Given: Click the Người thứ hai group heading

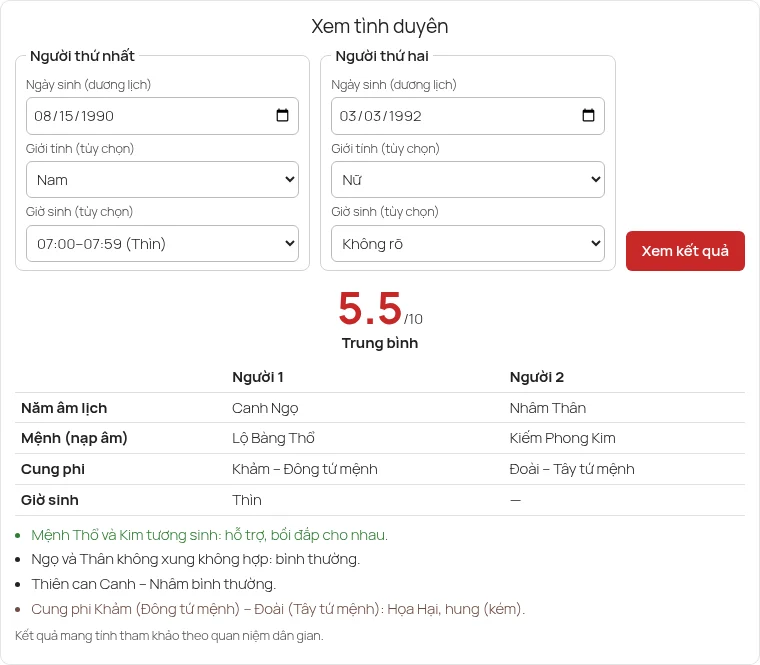Looking at the screenshot, I should pos(382,56).
